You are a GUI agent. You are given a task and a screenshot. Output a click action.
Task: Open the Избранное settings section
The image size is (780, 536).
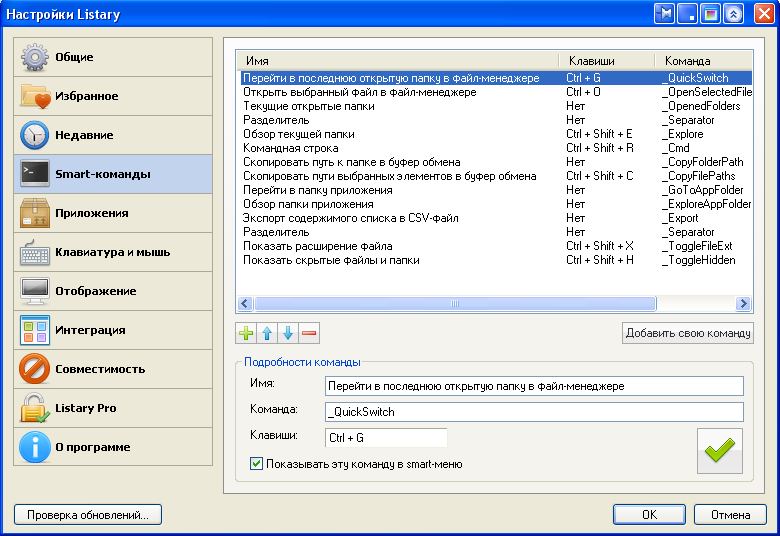[x=113, y=96]
